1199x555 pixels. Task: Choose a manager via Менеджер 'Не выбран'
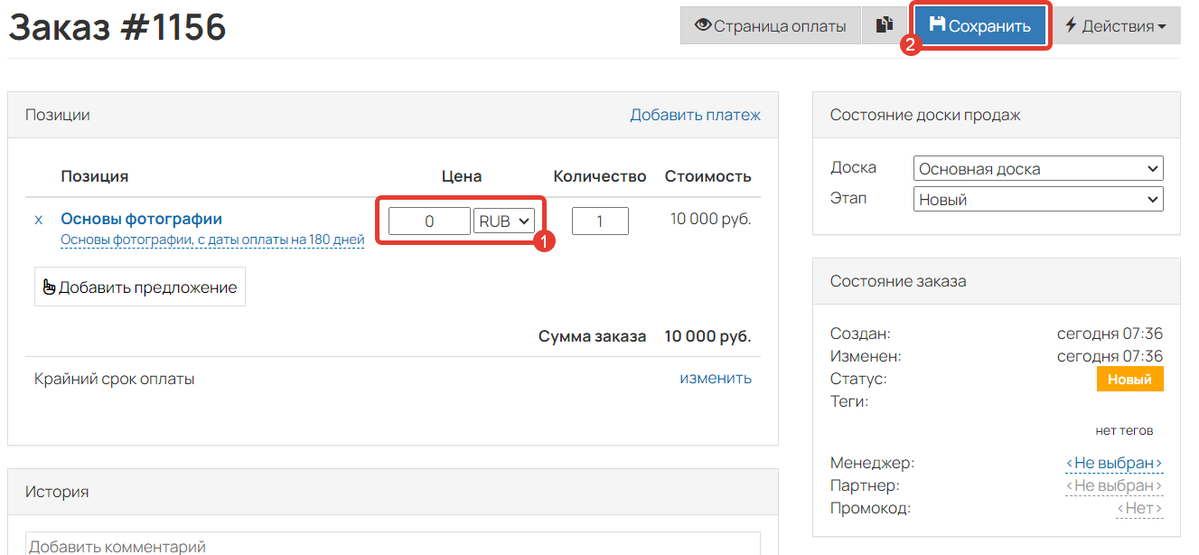coord(1114,463)
